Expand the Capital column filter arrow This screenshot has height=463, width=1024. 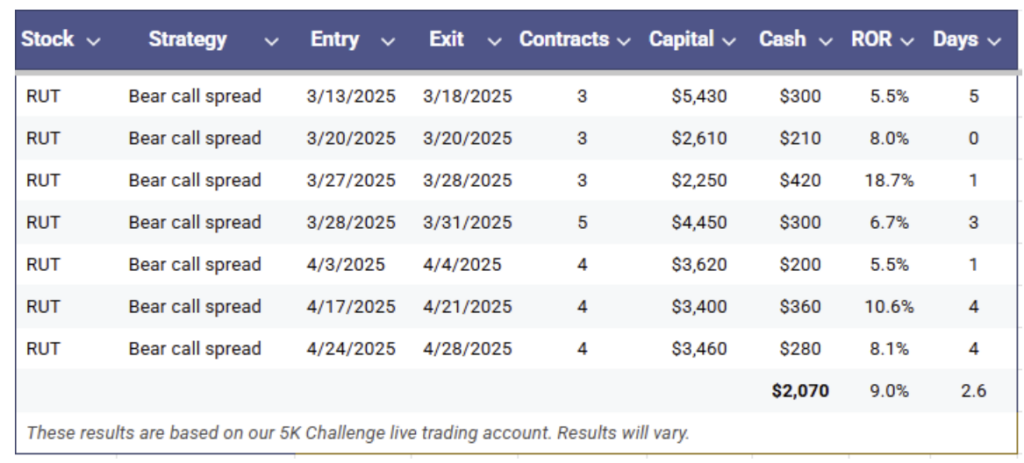click(x=729, y=41)
